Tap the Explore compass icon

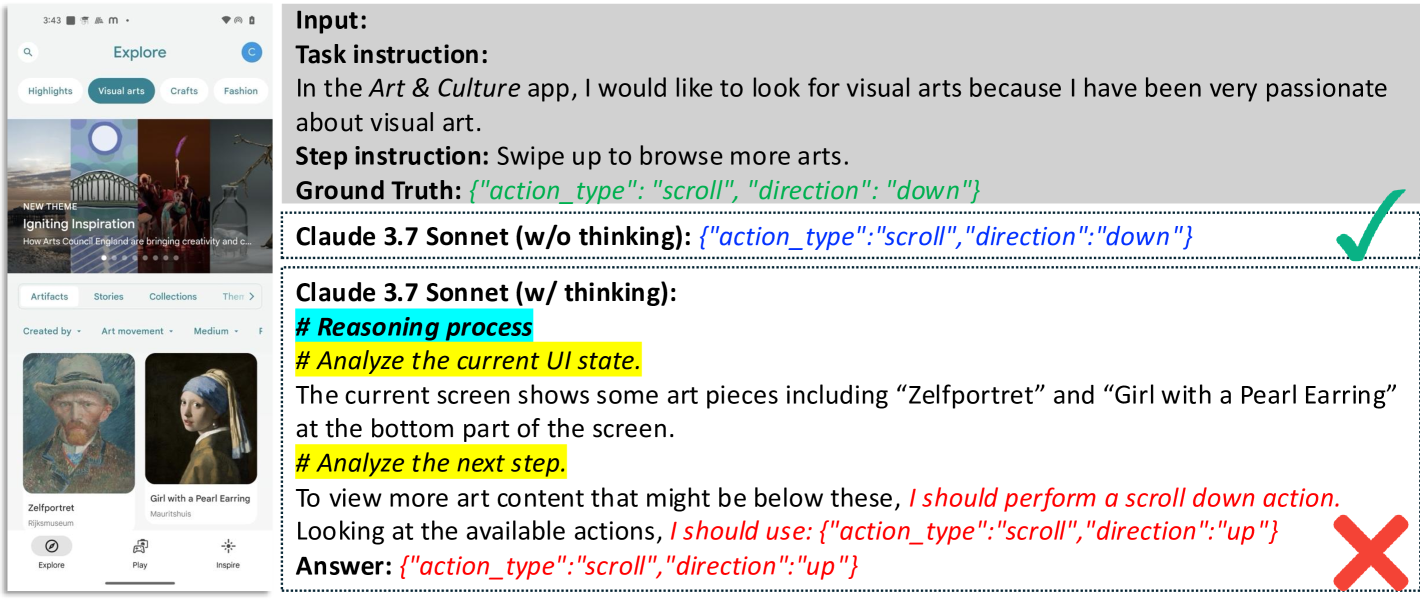51,546
